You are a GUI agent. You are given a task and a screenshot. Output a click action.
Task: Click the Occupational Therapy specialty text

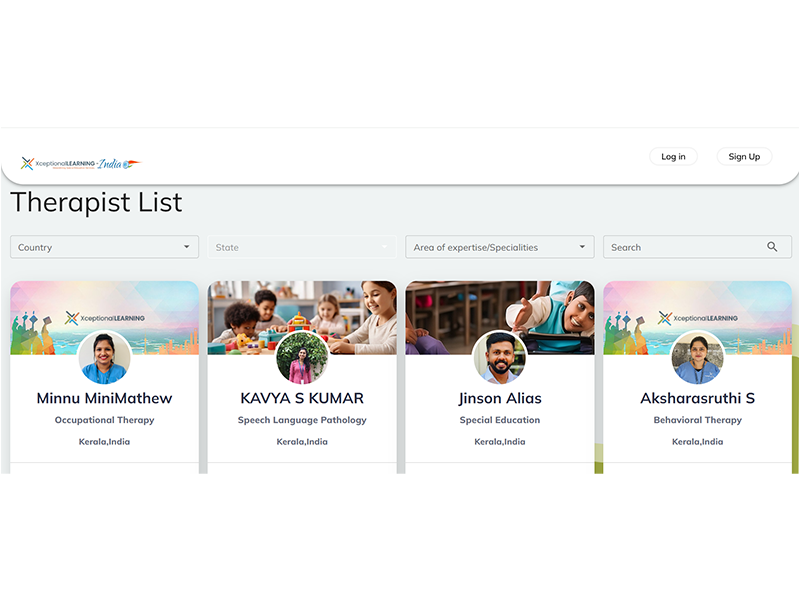coord(104,420)
